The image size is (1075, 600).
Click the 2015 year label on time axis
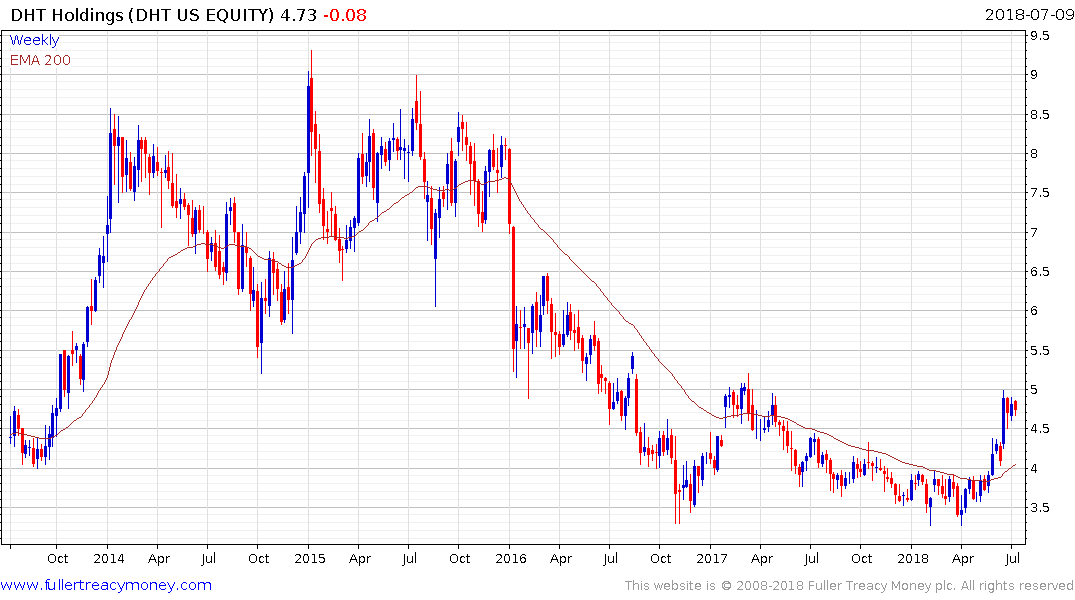309,558
